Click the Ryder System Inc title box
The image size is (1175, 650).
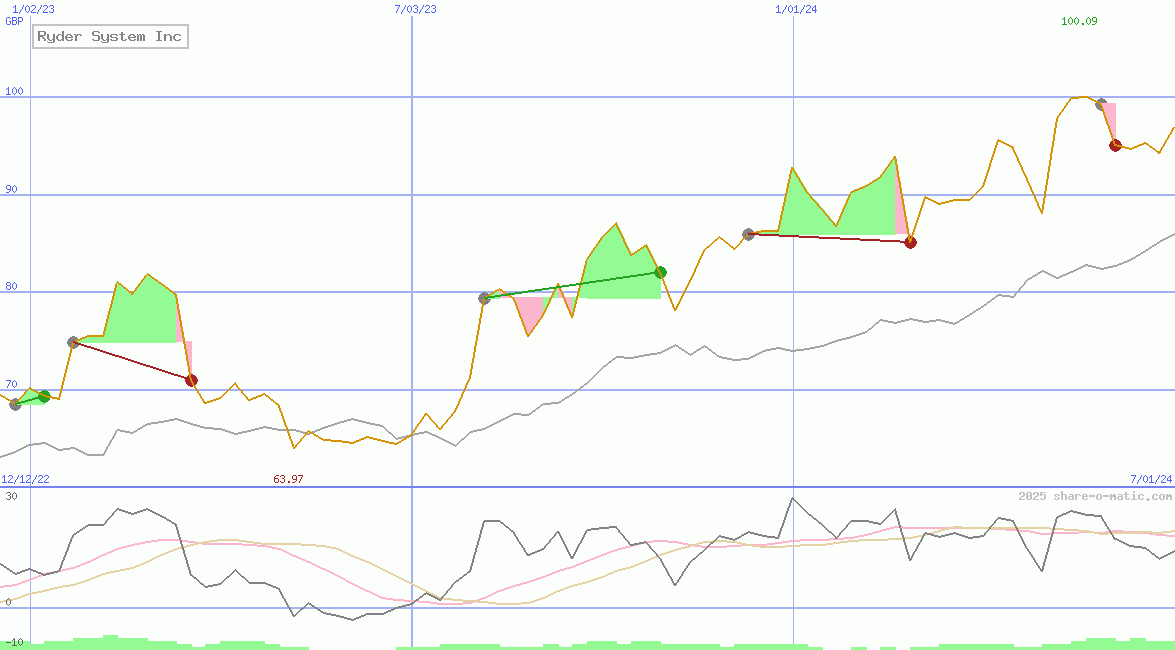click(109, 37)
